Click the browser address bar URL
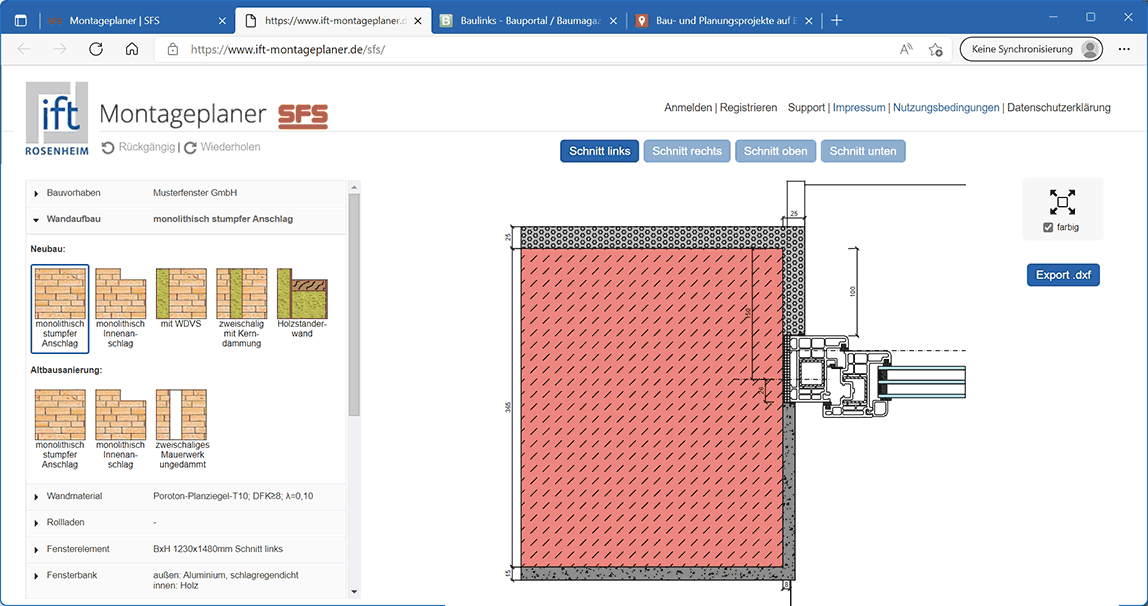This screenshot has height=606, width=1148. click(287, 50)
